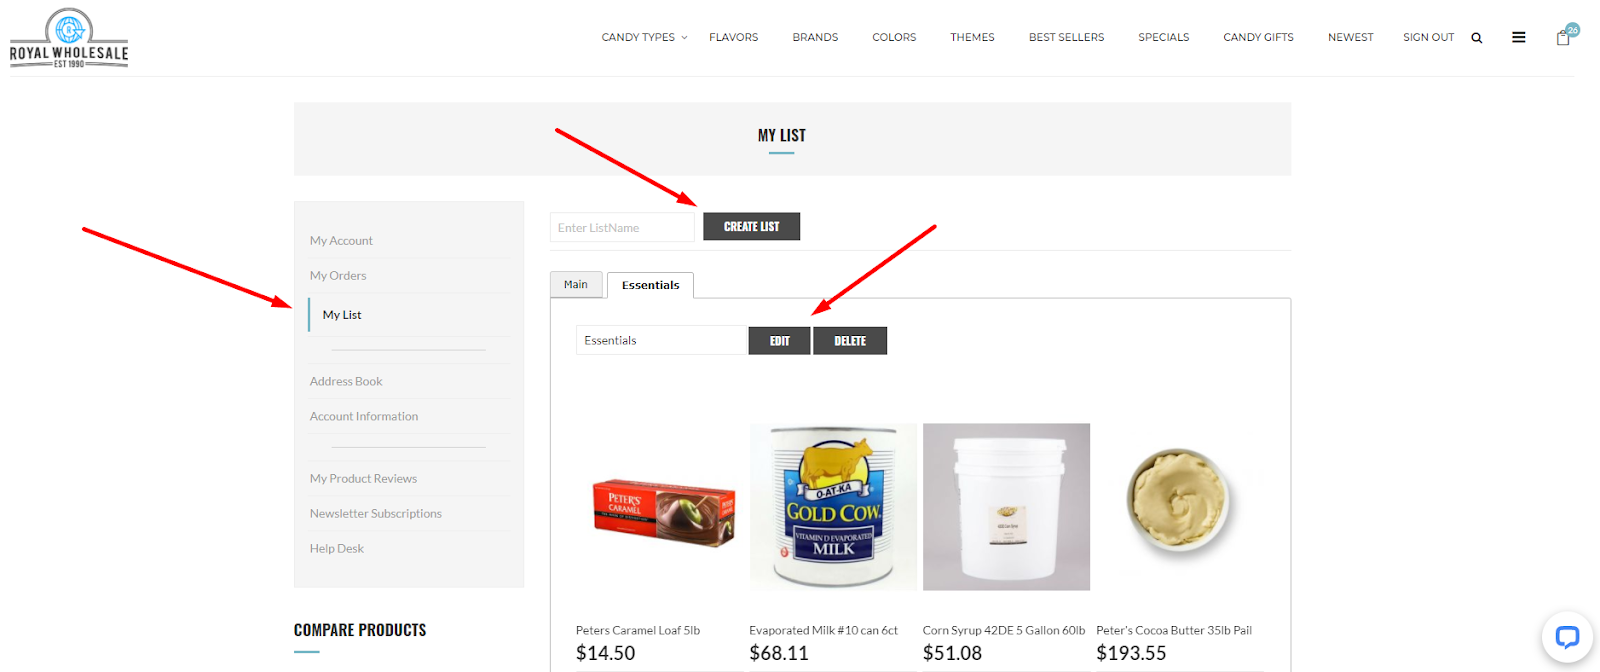Open Peters Caramel Loaf product image
Screen dimensions: 1600x672
click(x=660, y=506)
